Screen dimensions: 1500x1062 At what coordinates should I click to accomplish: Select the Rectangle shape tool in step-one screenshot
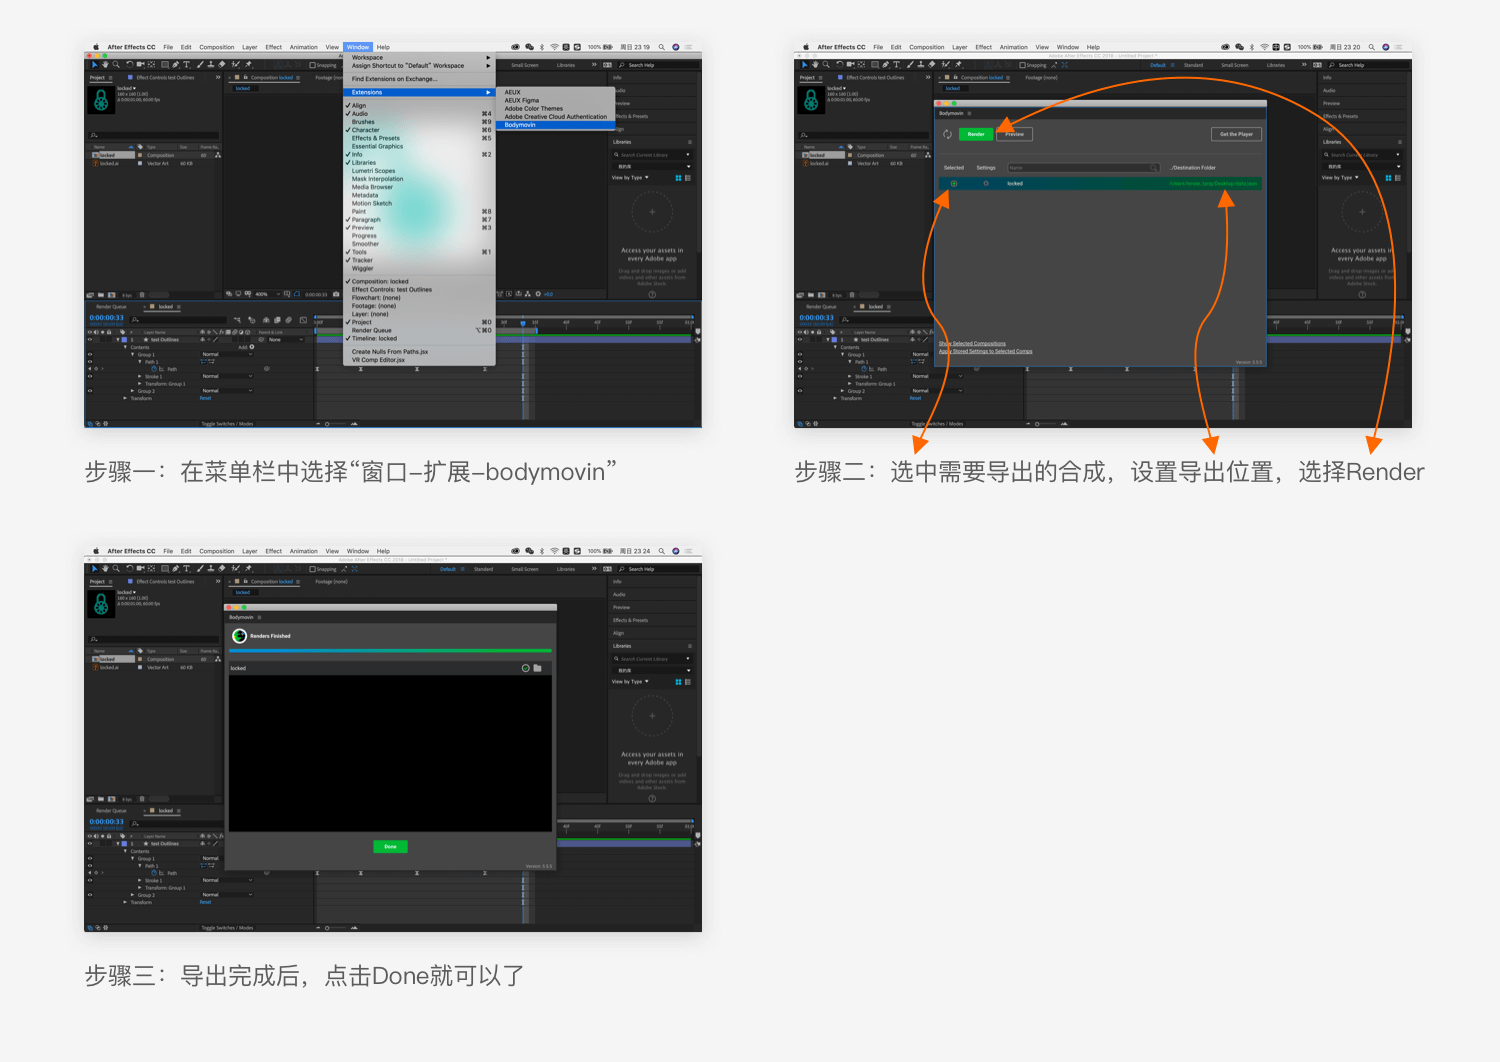point(165,64)
